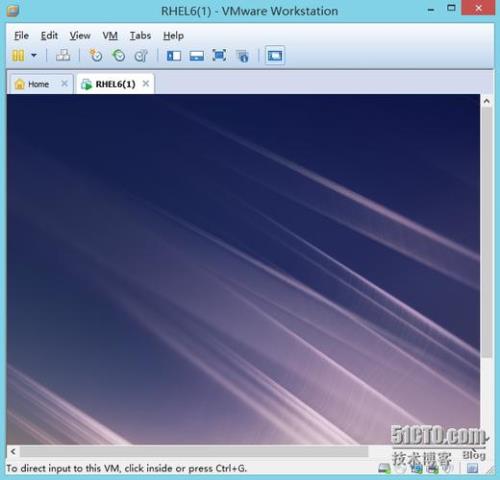Open the File menu
500x480 pixels.
[21, 35]
